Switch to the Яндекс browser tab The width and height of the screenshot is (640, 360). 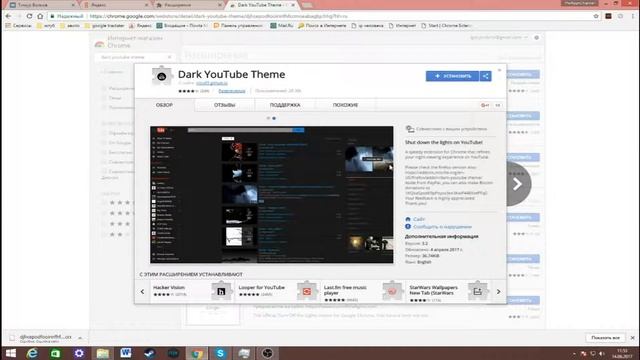coord(115,5)
